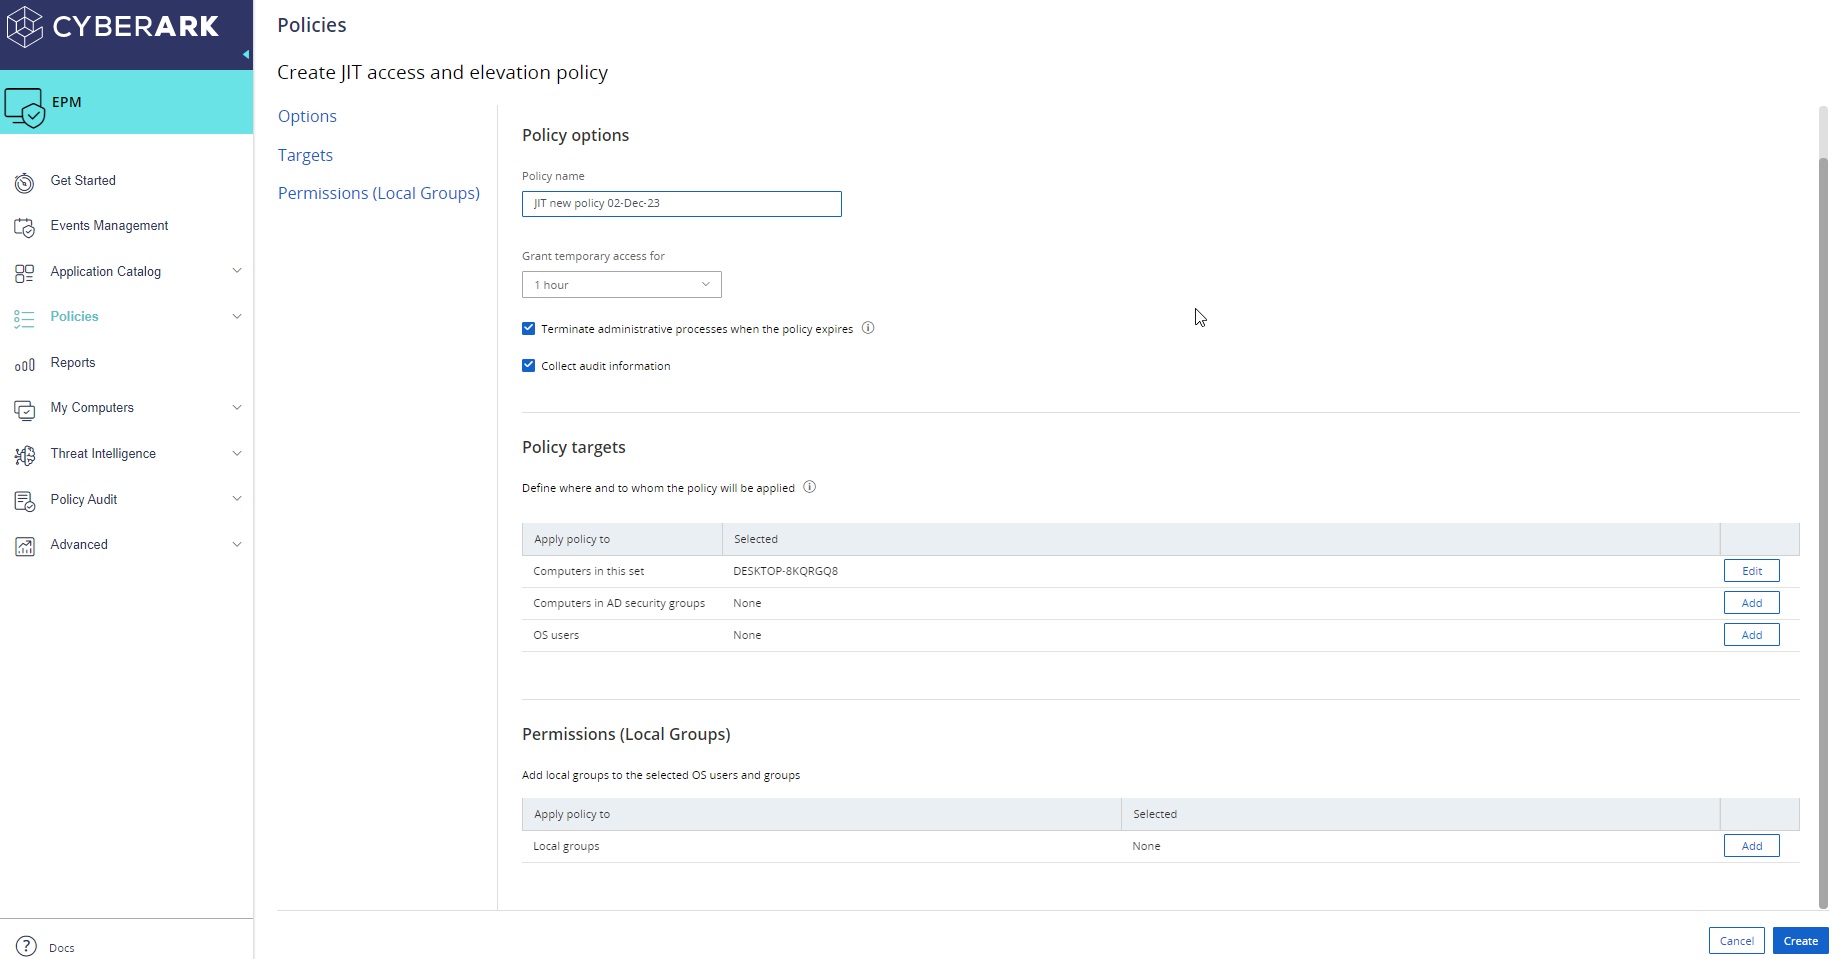1840x959 pixels.
Task: Open Events Management in the sidebar
Action: pyautogui.click(x=109, y=226)
